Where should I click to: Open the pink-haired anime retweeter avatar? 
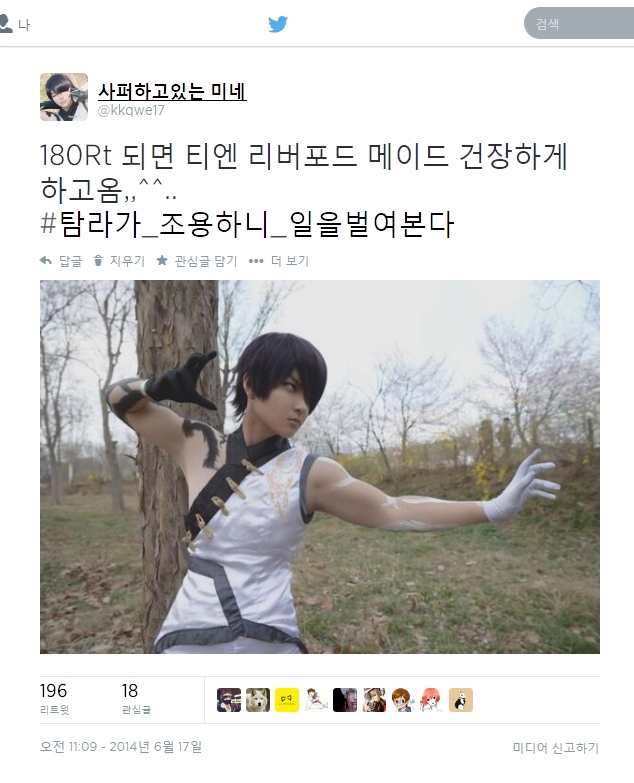point(432,700)
